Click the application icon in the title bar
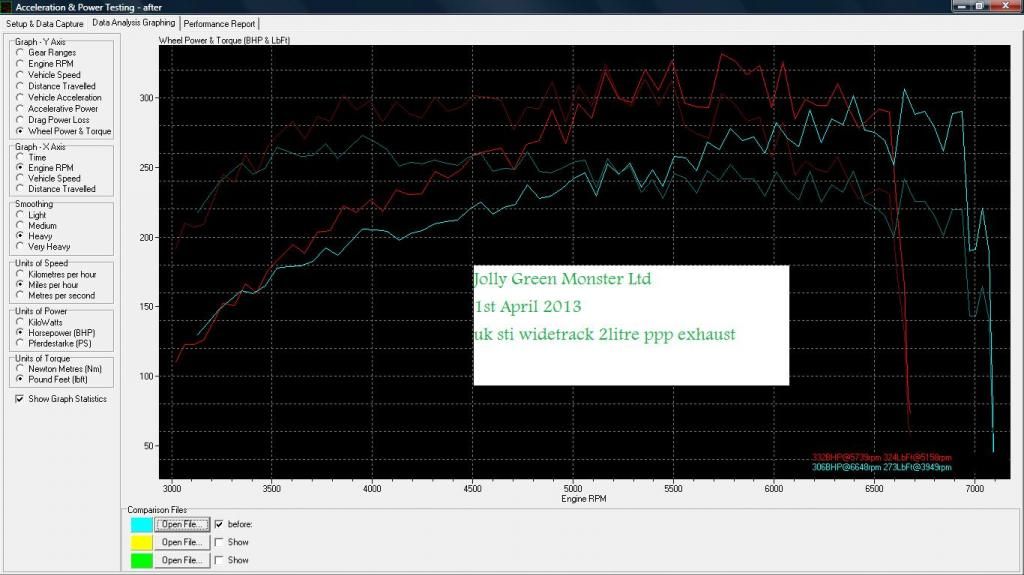Screen dimensions: 1024x575 [x=7, y=7]
